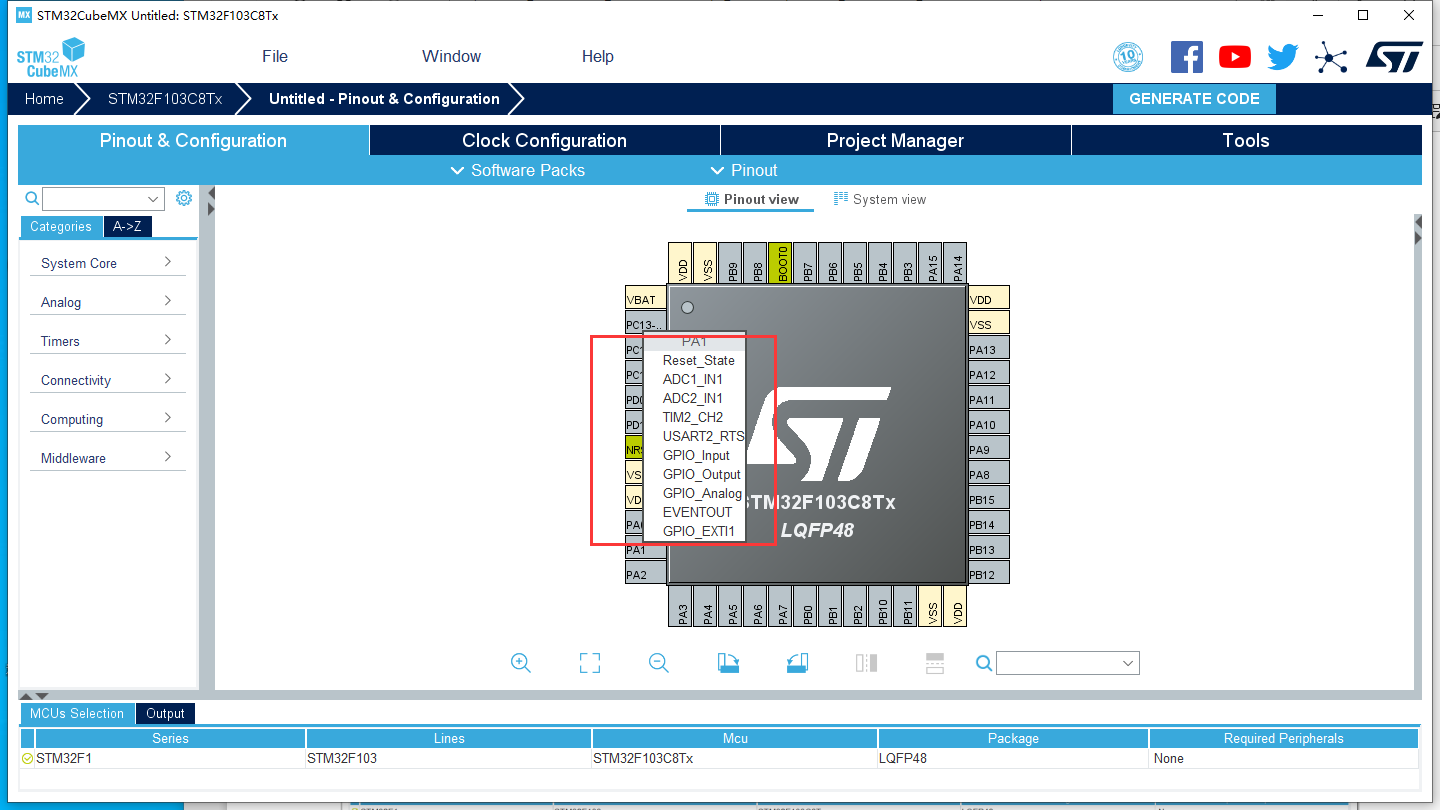Expand the System Core category

click(x=107, y=262)
